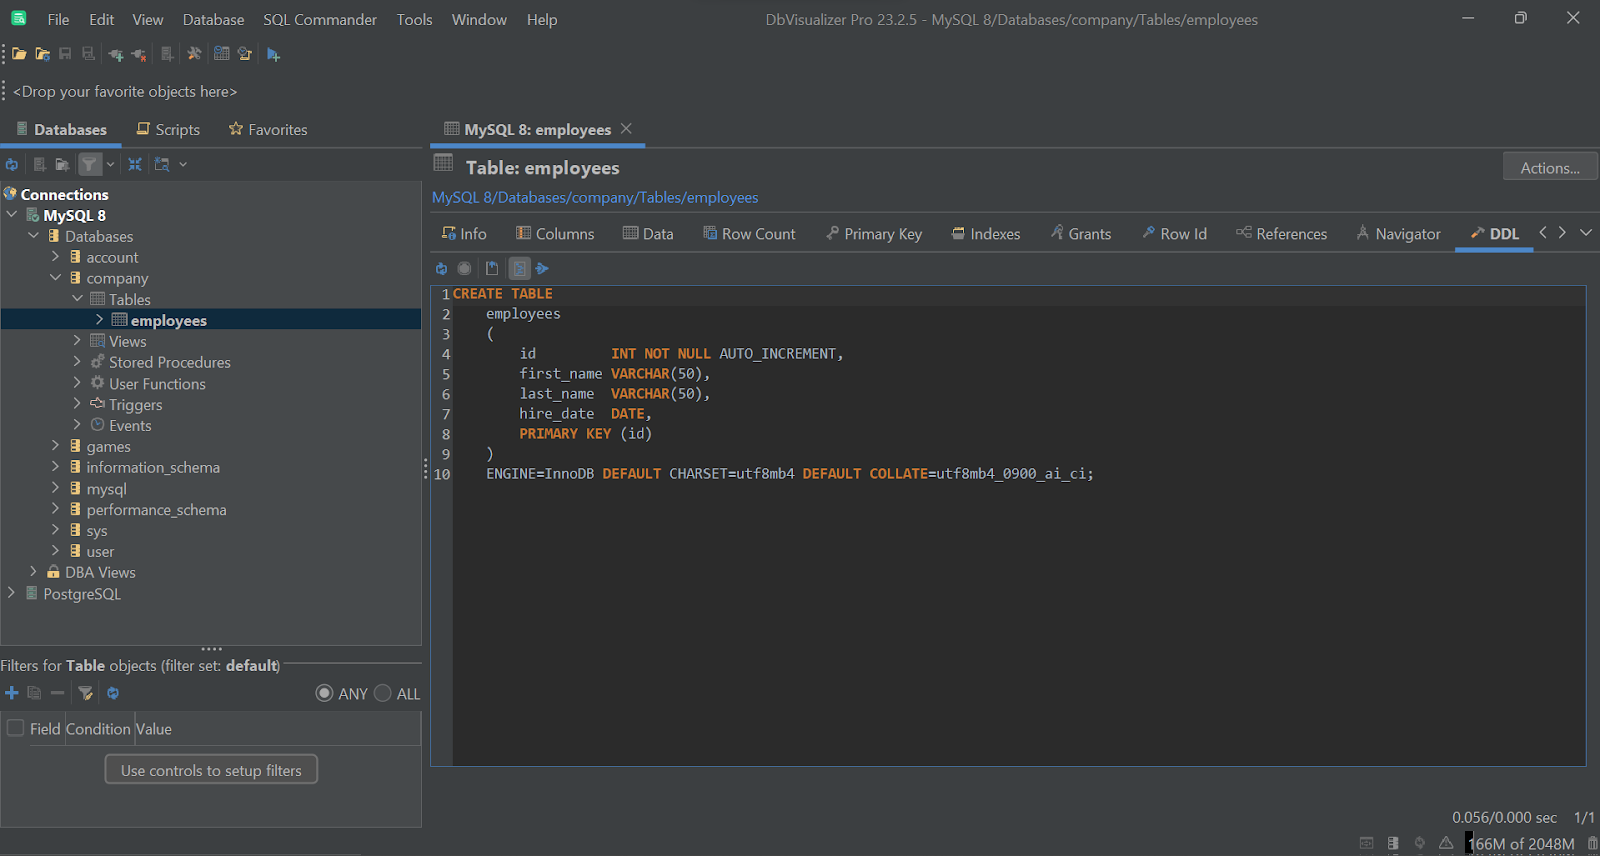Add a new filter with plus icon
The width and height of the screenshot is (1600, 856).
(x=12, y=693)
